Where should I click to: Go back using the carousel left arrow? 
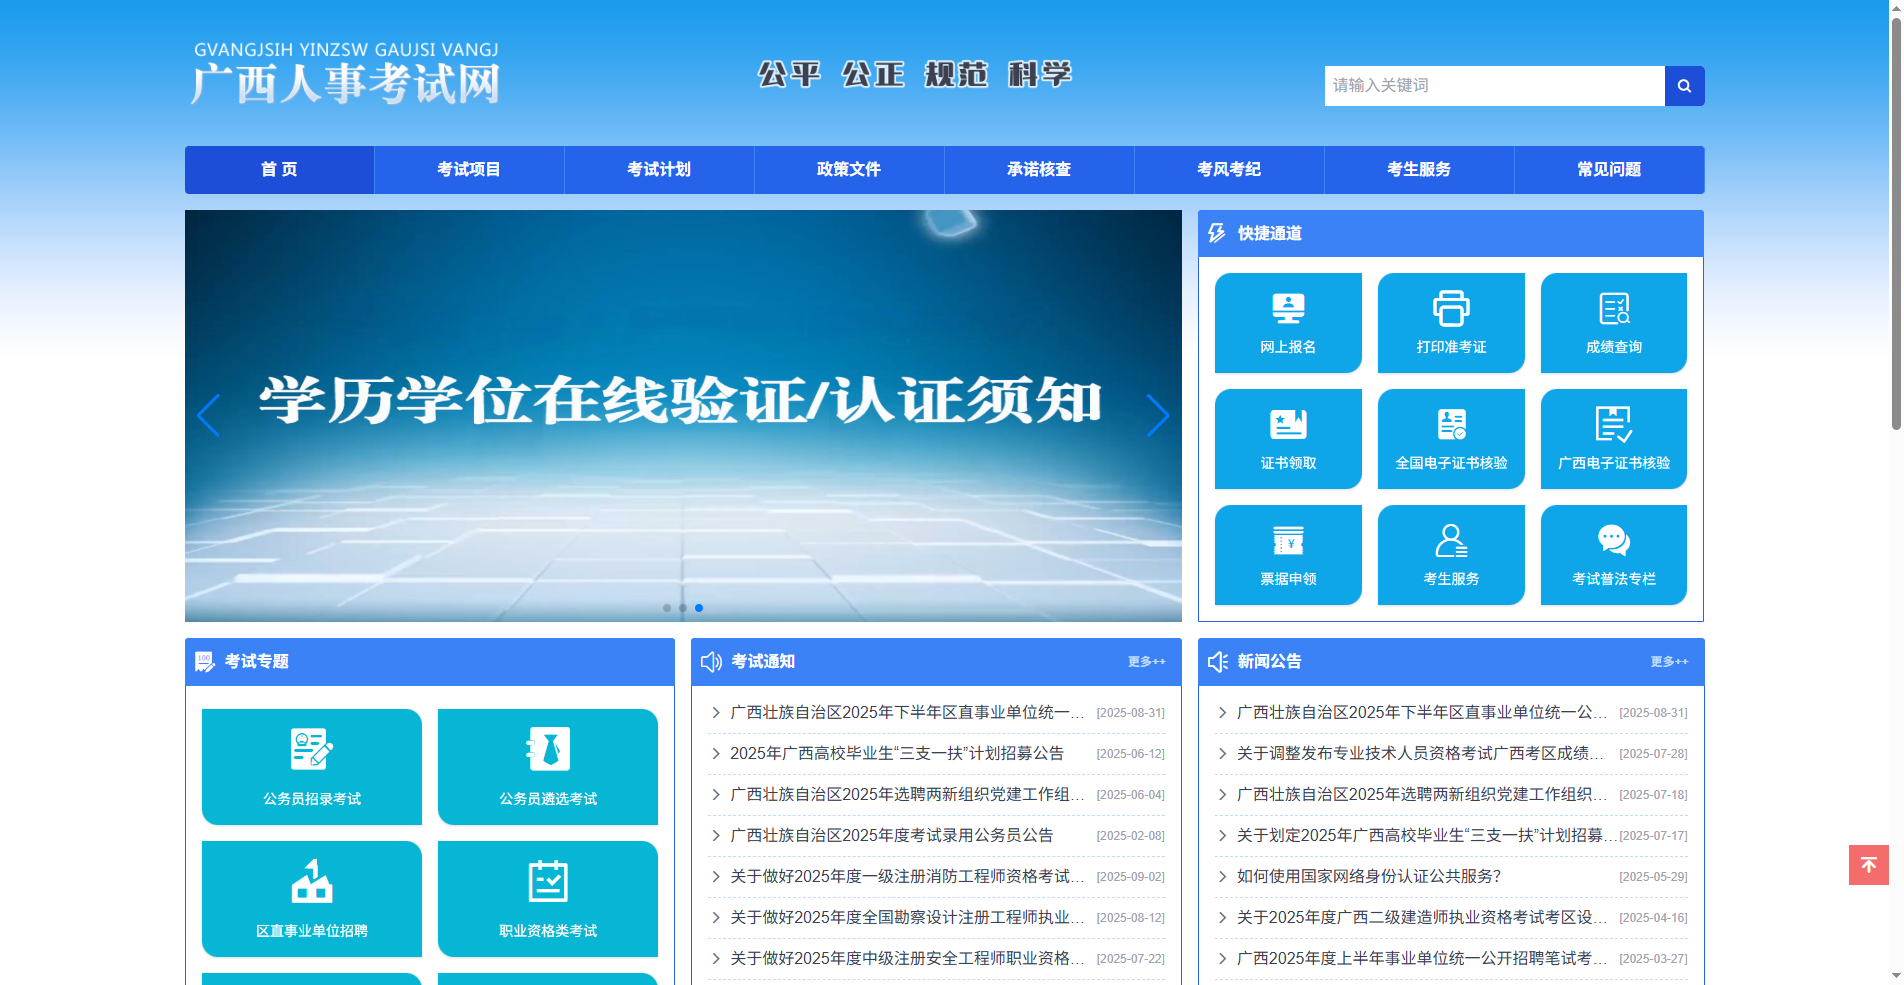pos(208,415)
